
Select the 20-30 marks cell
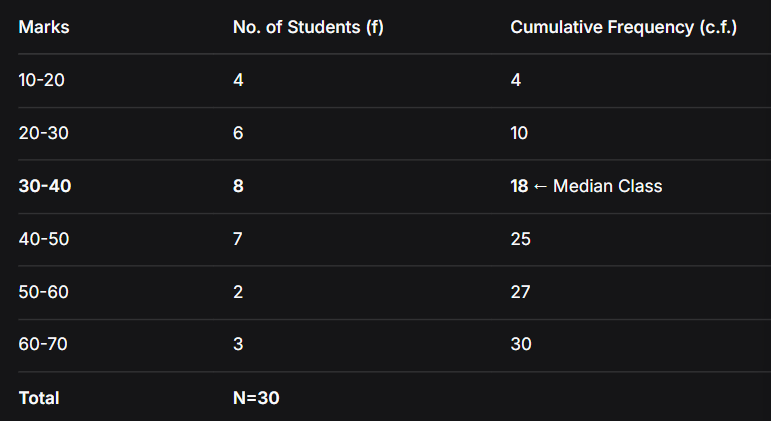[x=42, y=133]
